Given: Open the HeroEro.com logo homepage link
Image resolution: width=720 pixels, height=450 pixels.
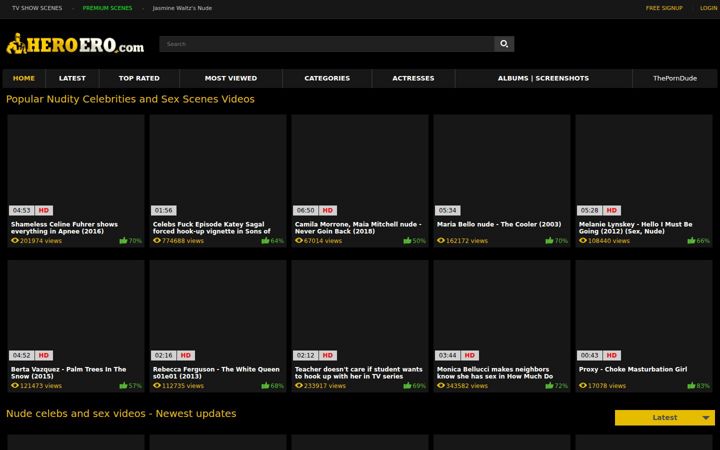Looking at the screenshot, I should point(75,44).
